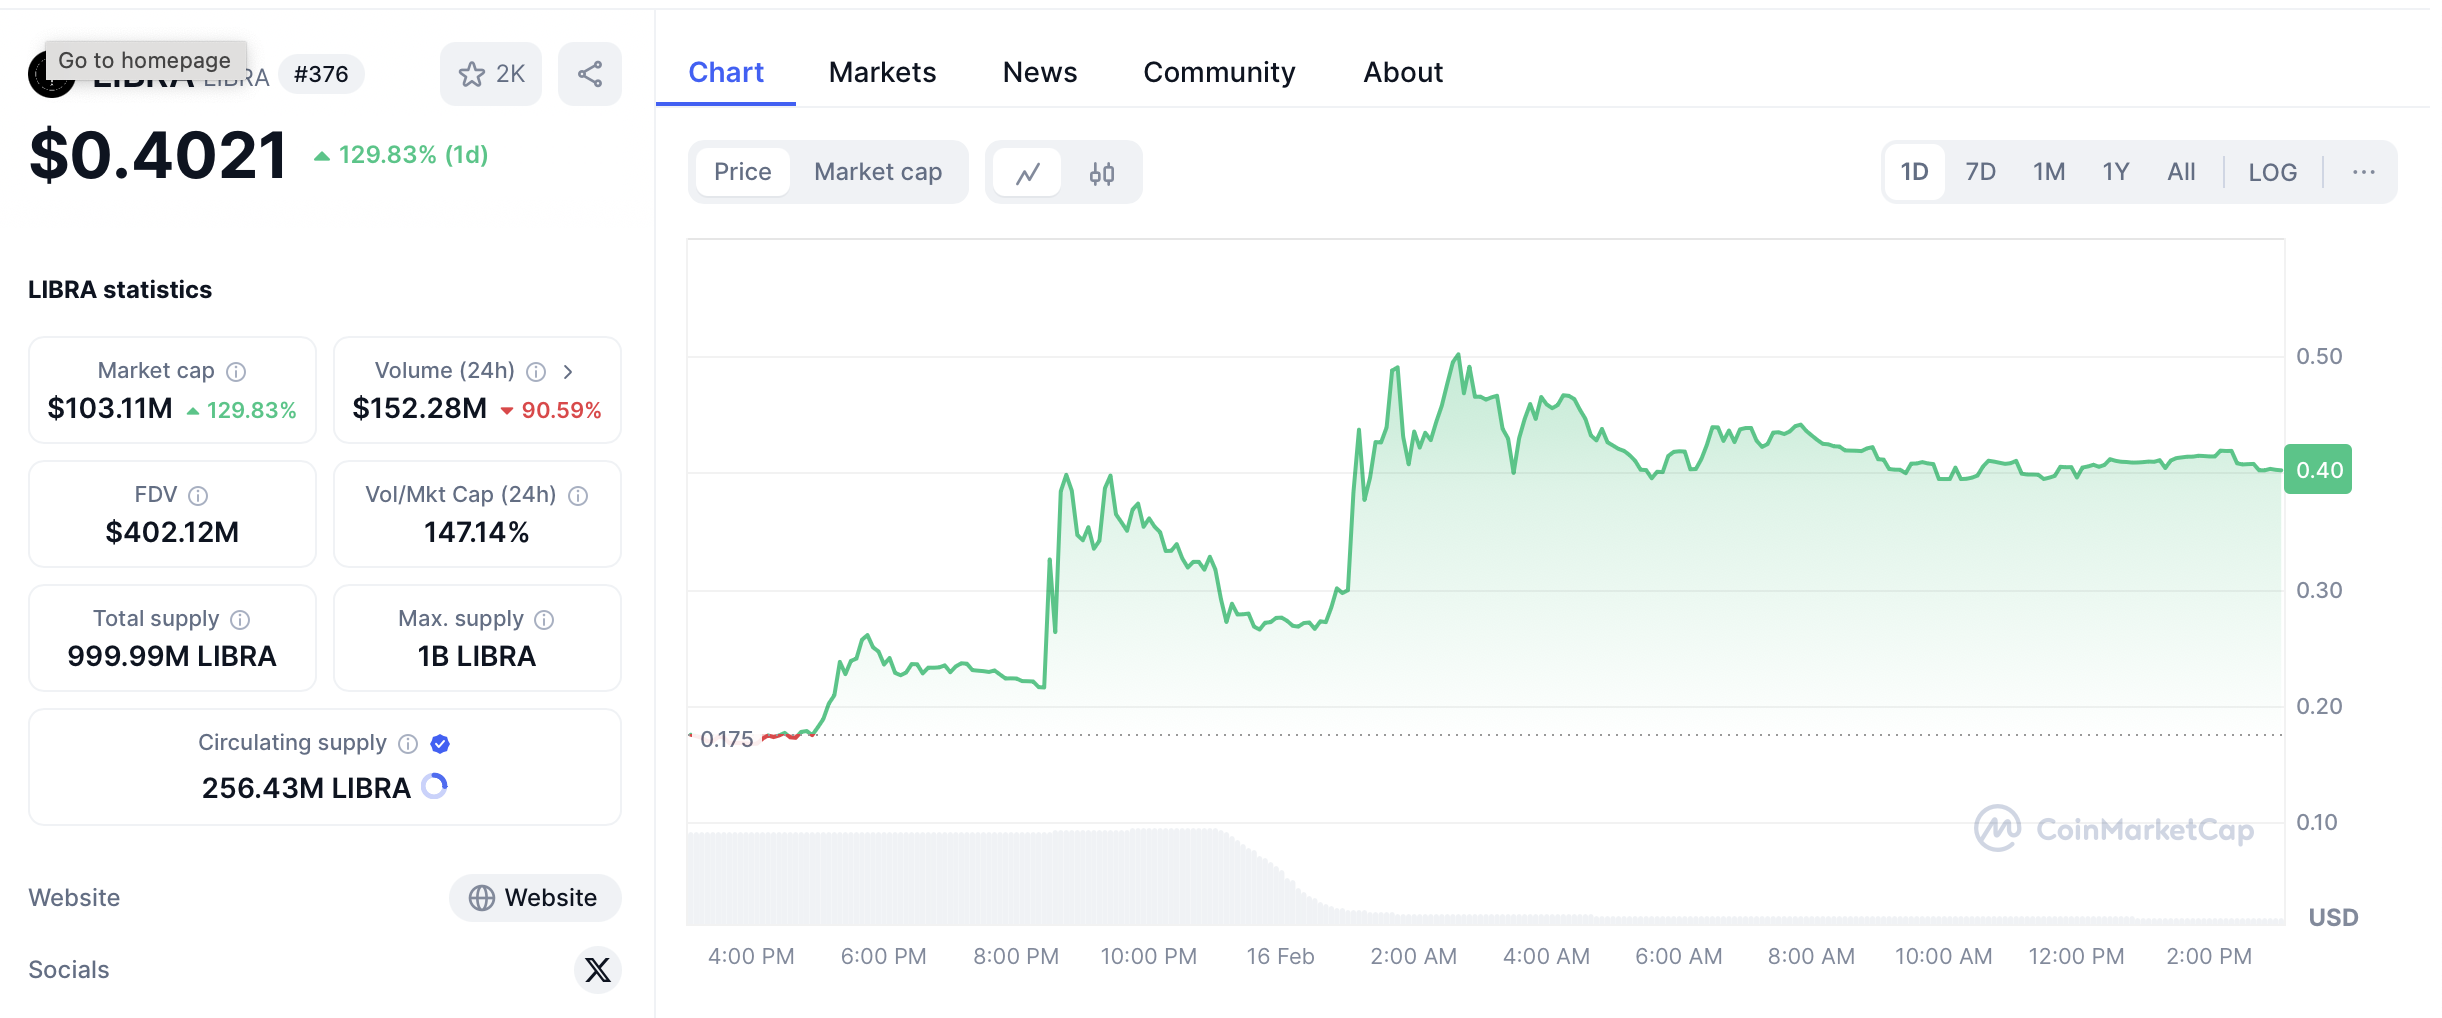
Task: Open the Markets tab
Action: (x=882, y=72)
